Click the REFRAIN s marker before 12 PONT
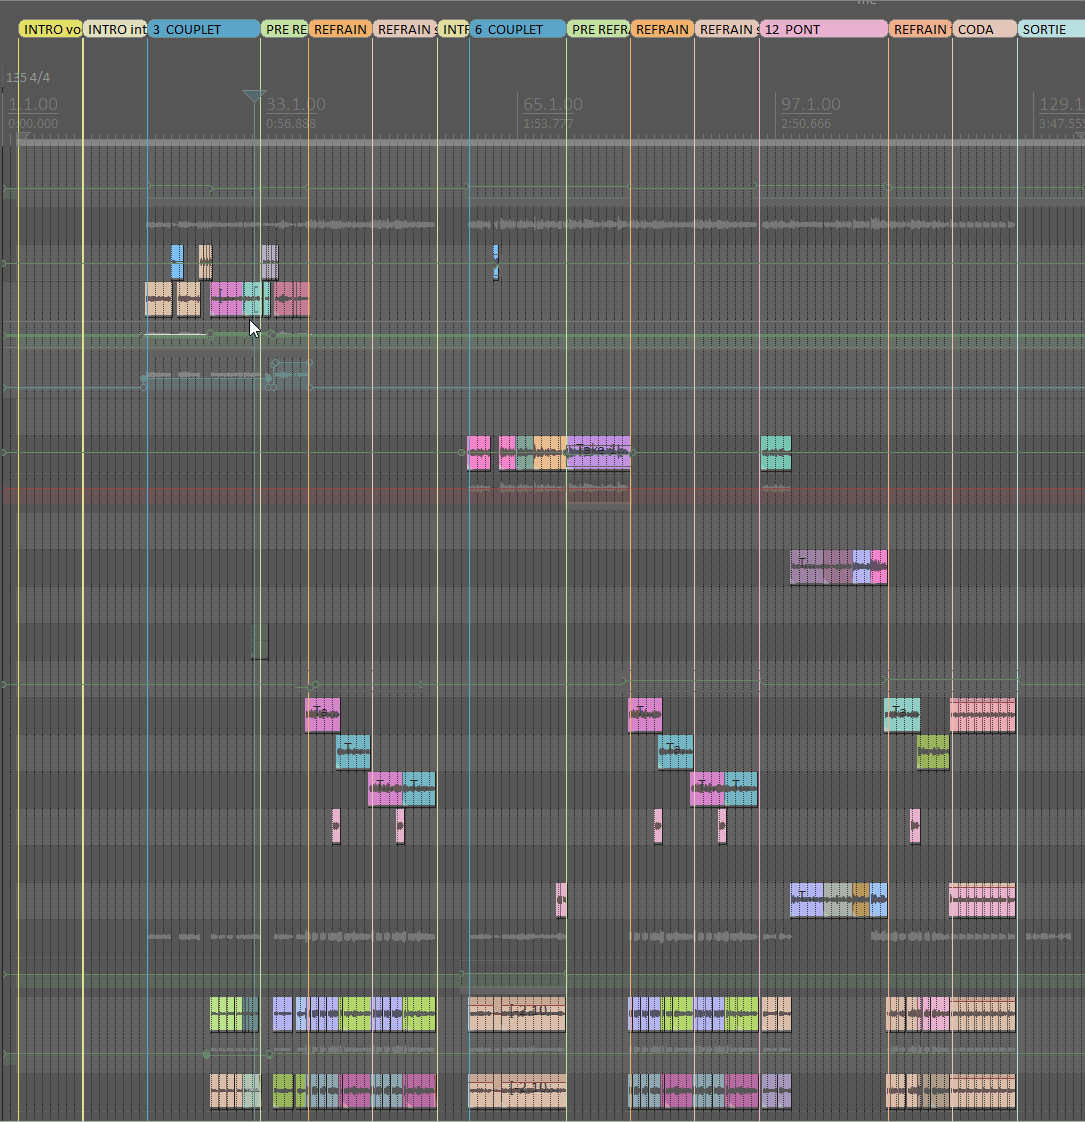Image resolution: width=1085 pixels, height=1122 pixels. [727, 29]
